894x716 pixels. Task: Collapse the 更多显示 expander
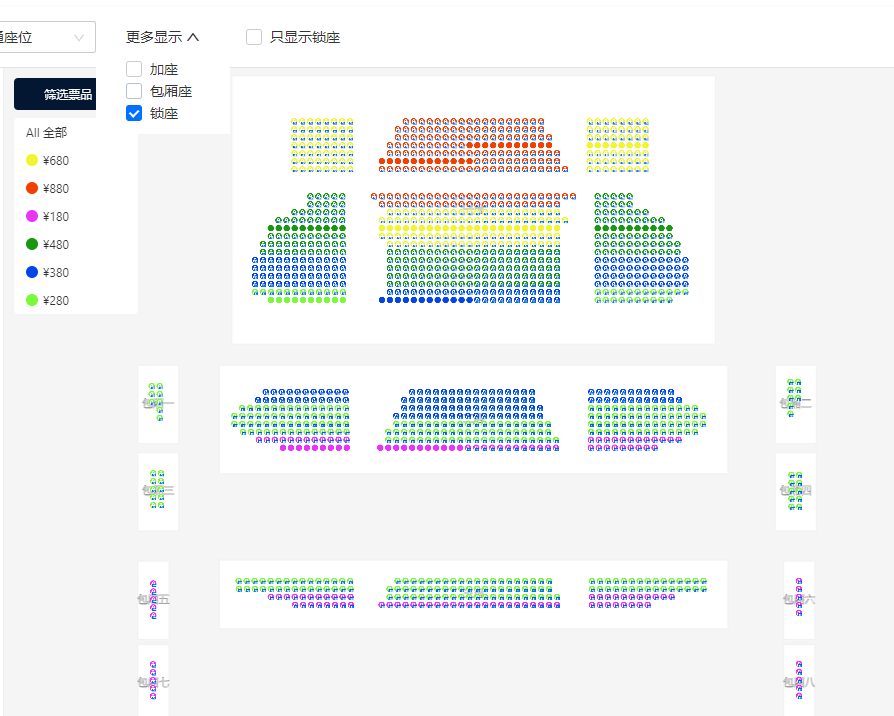click(x=162, y=37)
